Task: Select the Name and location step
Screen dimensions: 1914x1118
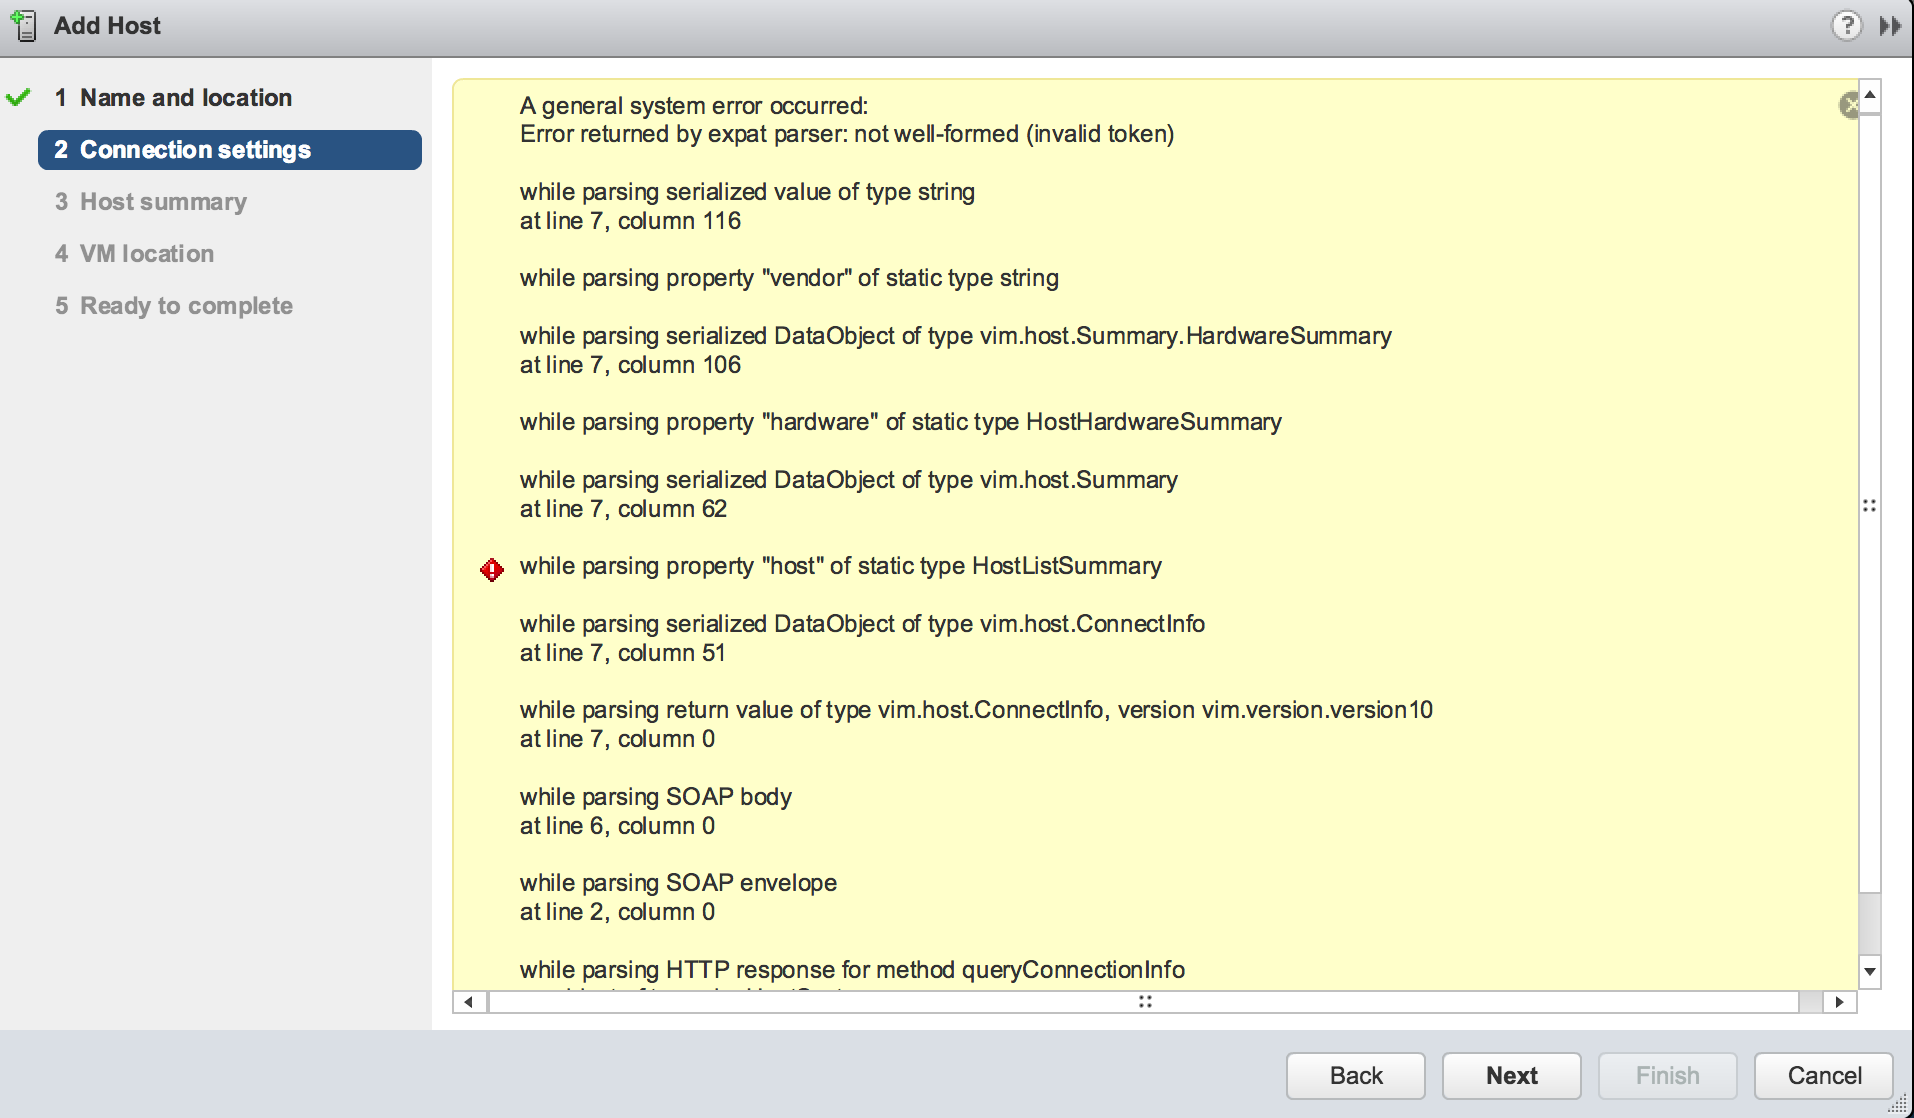Action: pos(185,97)
